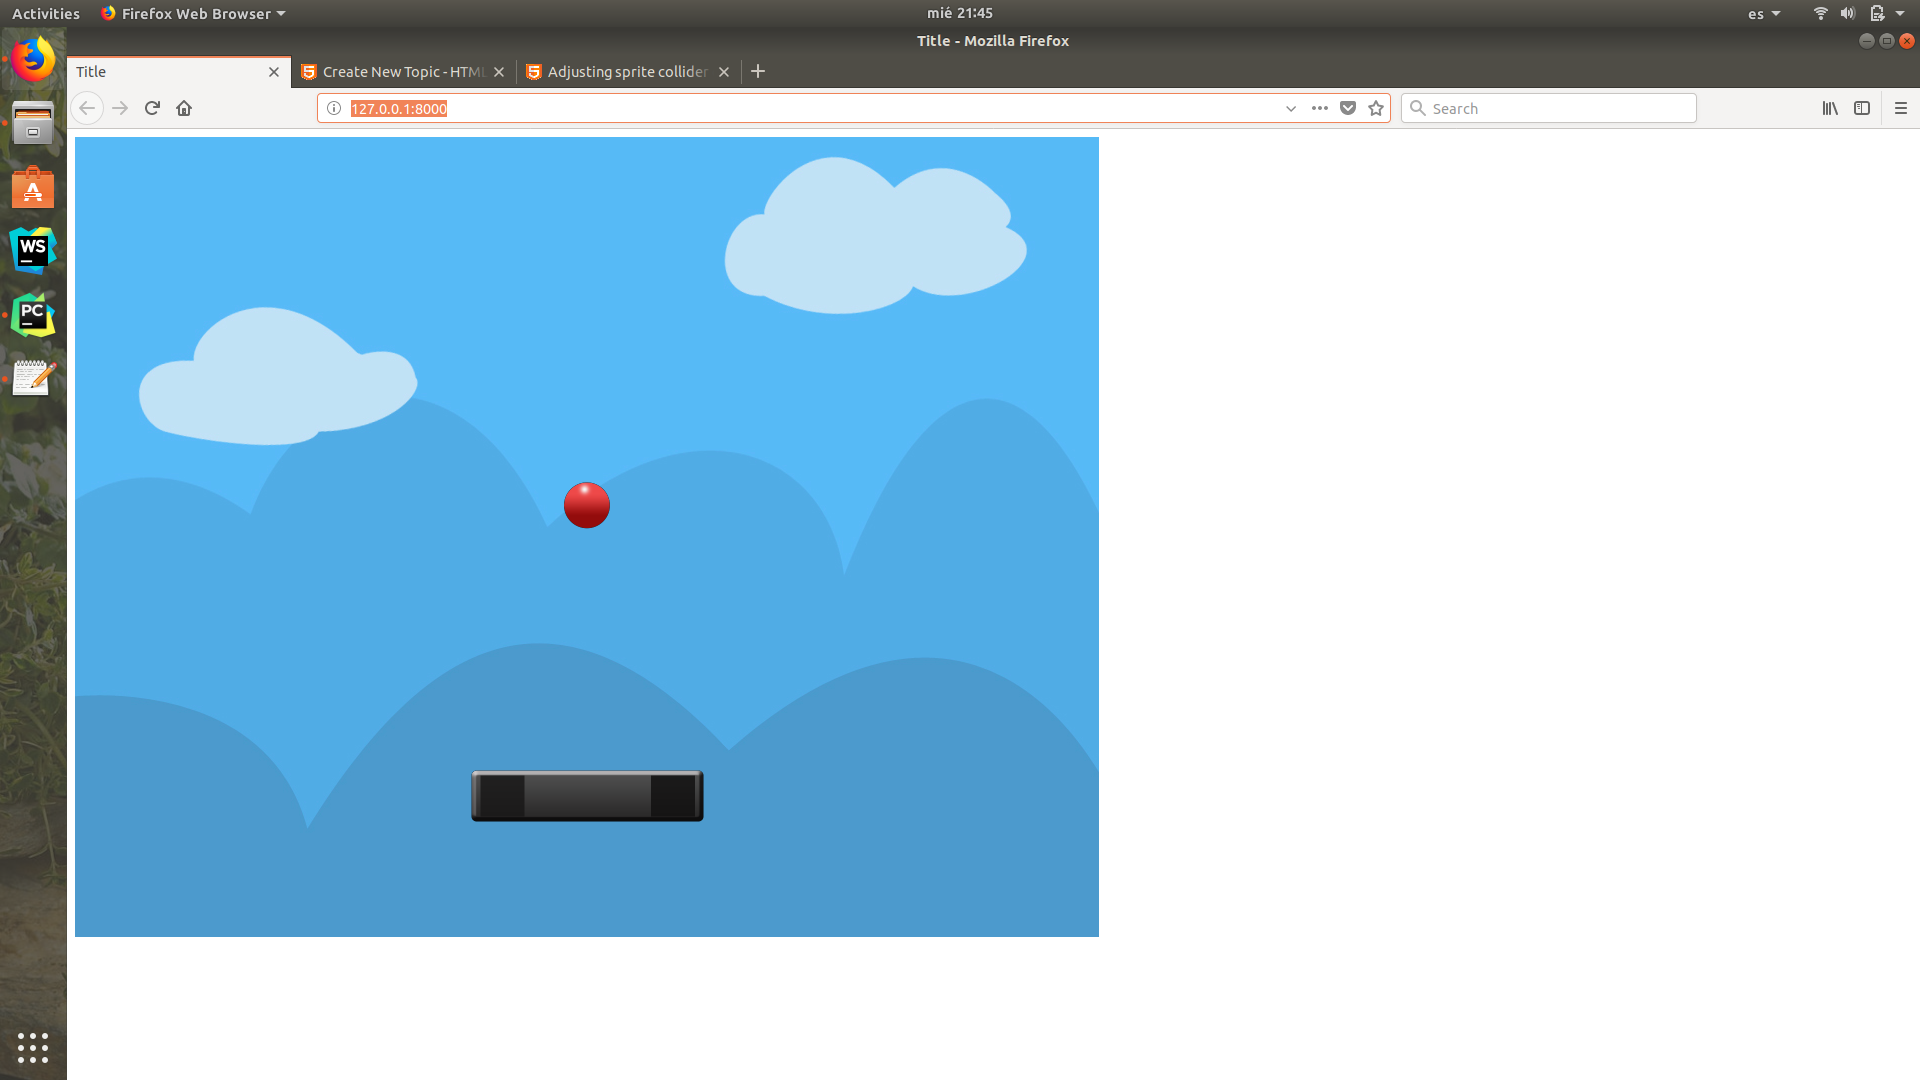Open PyCharm from the dock
This screenshot has width=1920, height=1080.
point(33,315)
